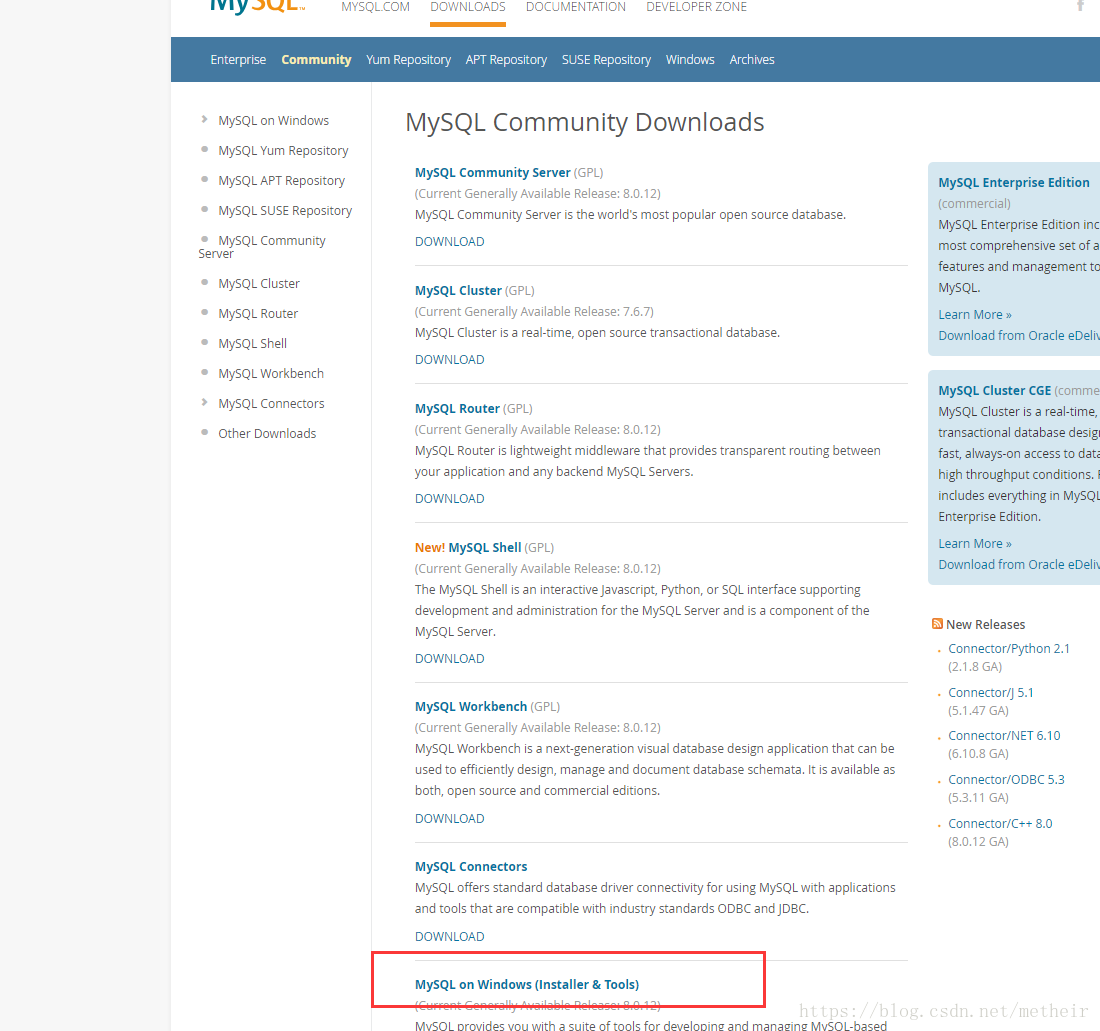Click the MySQL logo

[257, 7]
